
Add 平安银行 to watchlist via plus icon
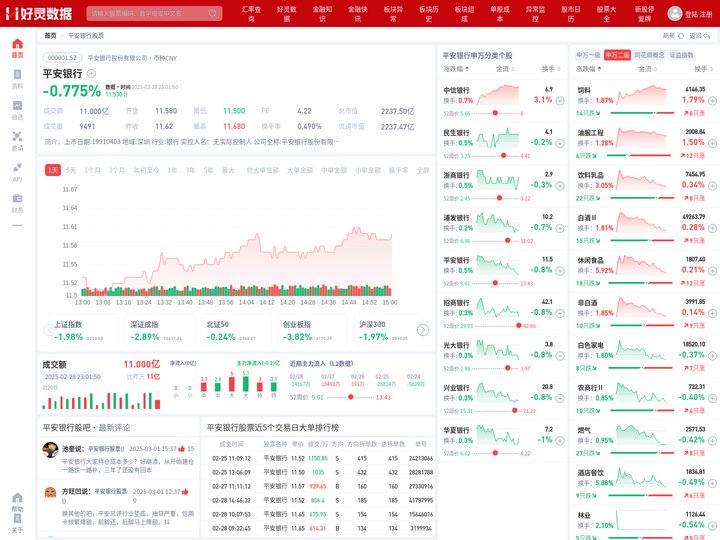click(91, 73)
